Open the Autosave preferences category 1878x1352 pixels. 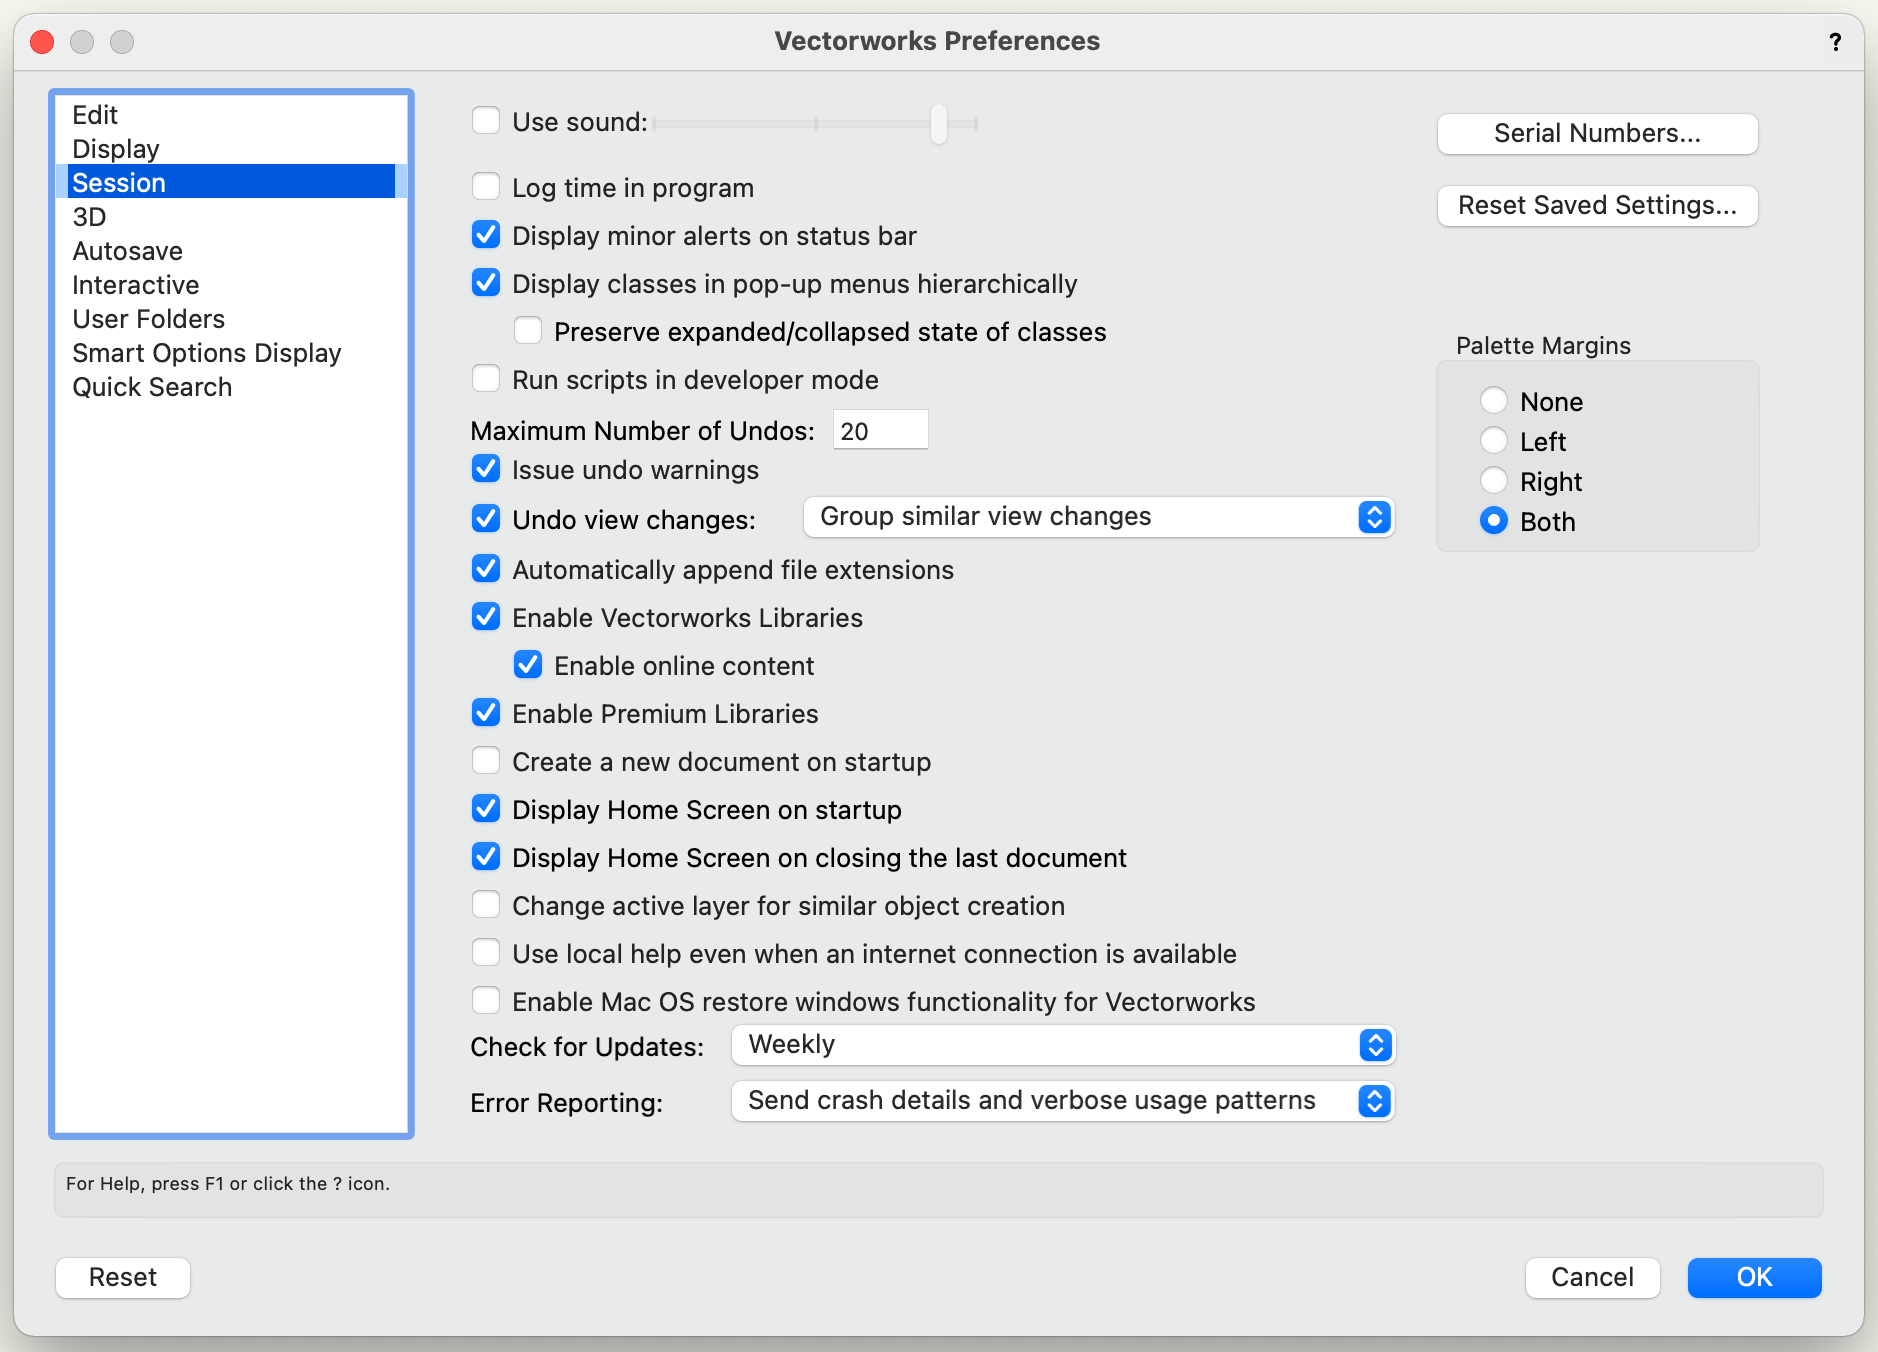click(x=232, y=251)
